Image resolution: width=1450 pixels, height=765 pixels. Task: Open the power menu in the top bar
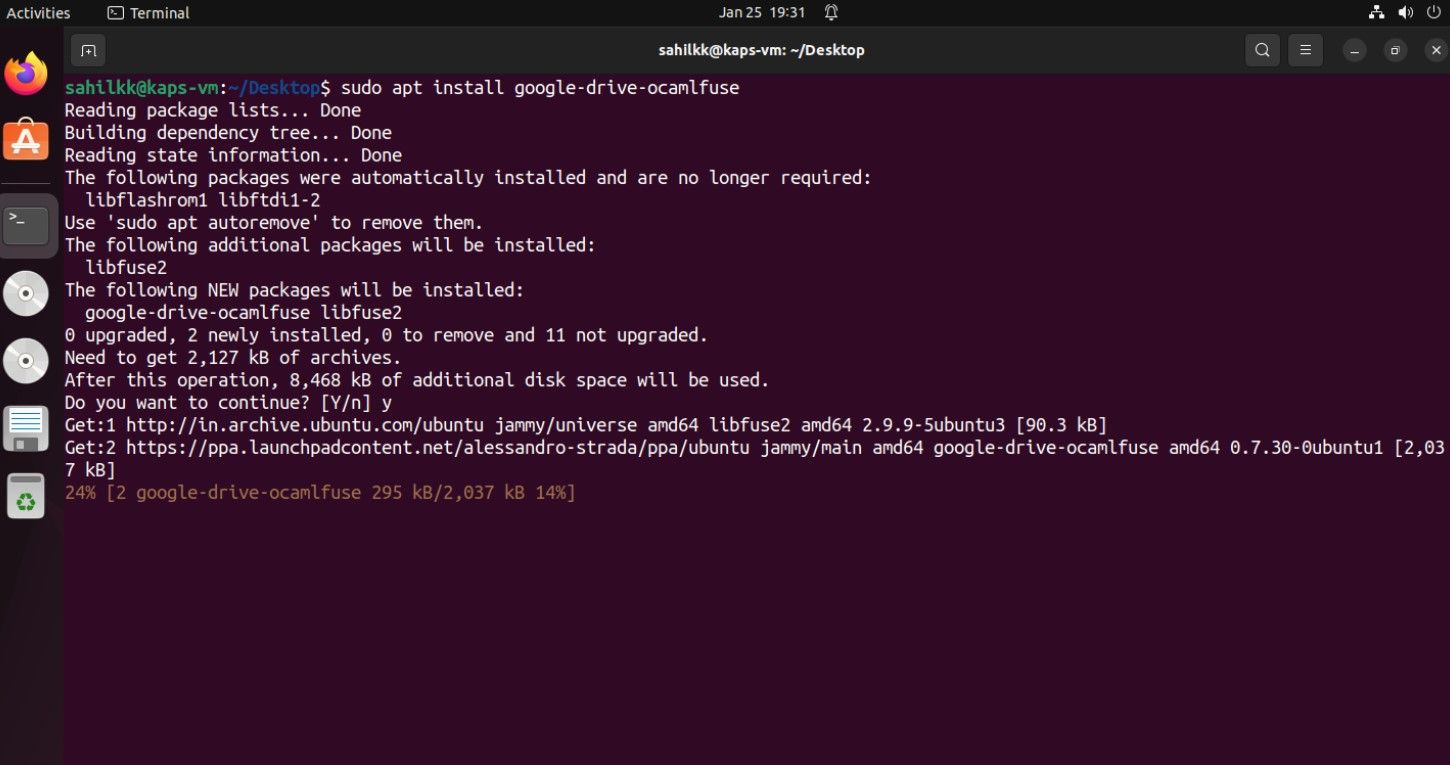[x=1433, y=13]
